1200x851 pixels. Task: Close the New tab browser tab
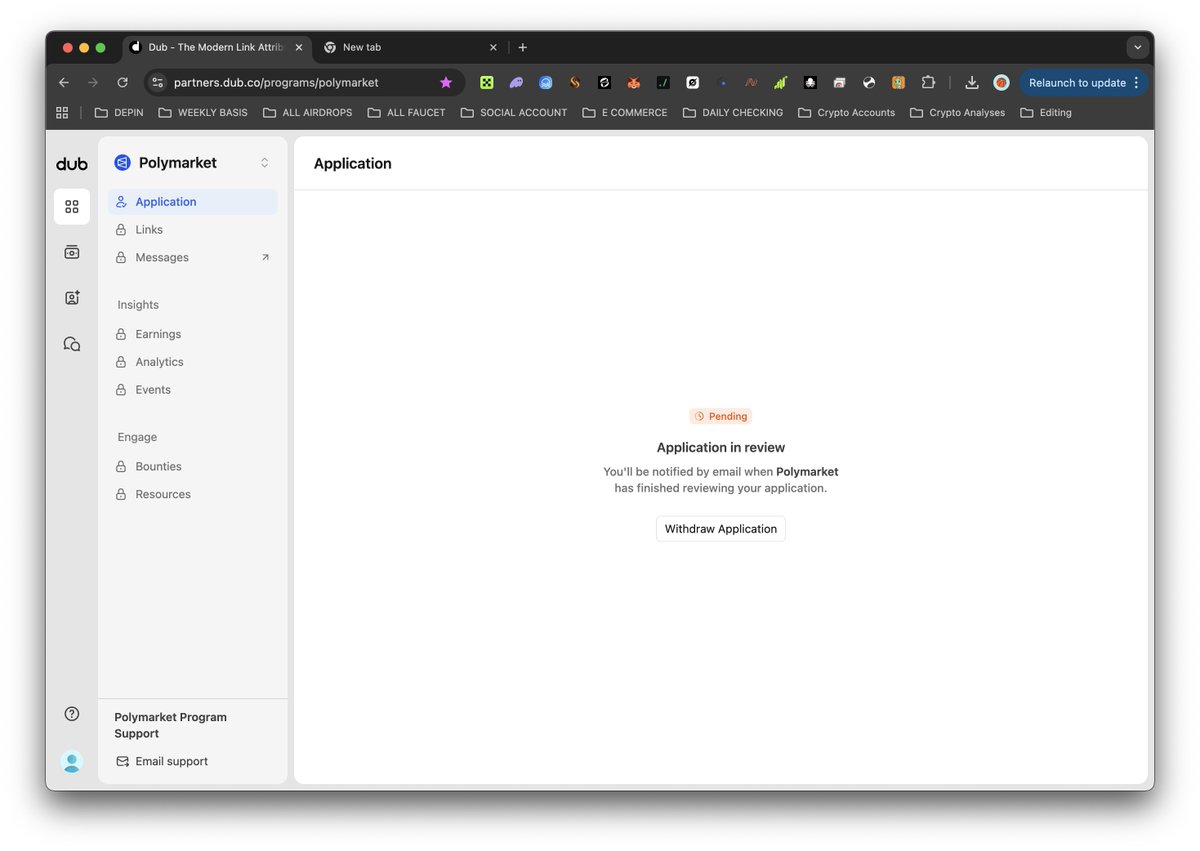pos(493,47)
